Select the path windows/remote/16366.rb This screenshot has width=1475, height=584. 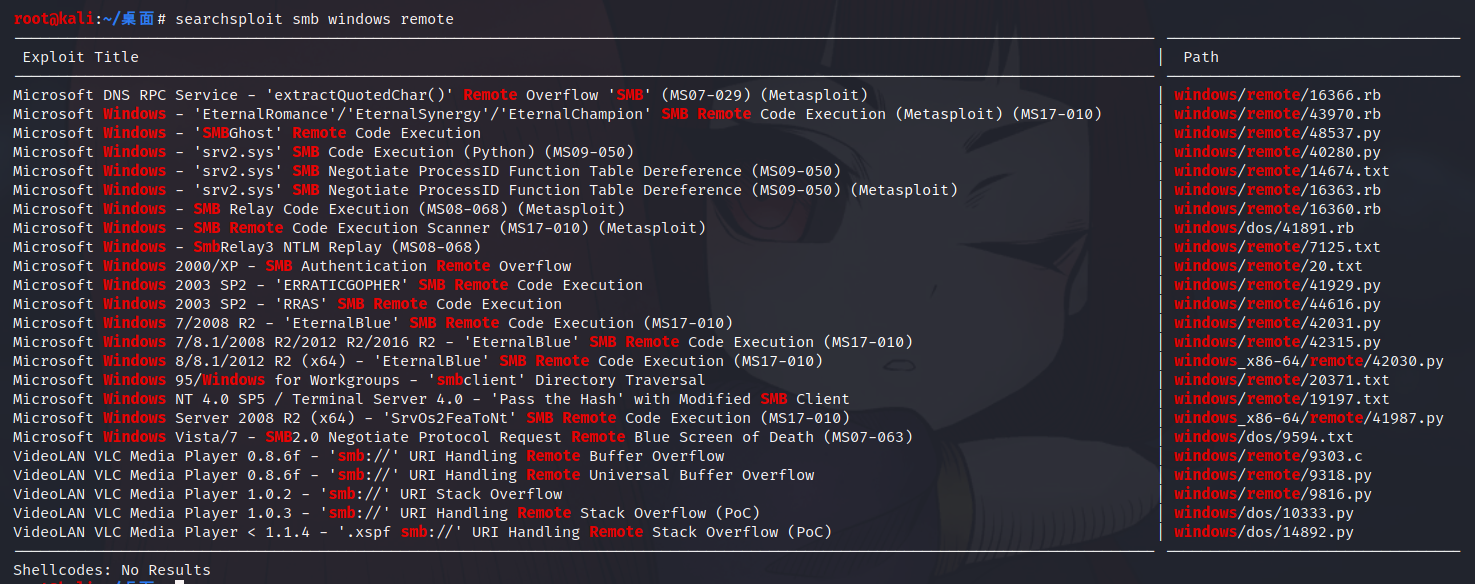point(1278,95)
